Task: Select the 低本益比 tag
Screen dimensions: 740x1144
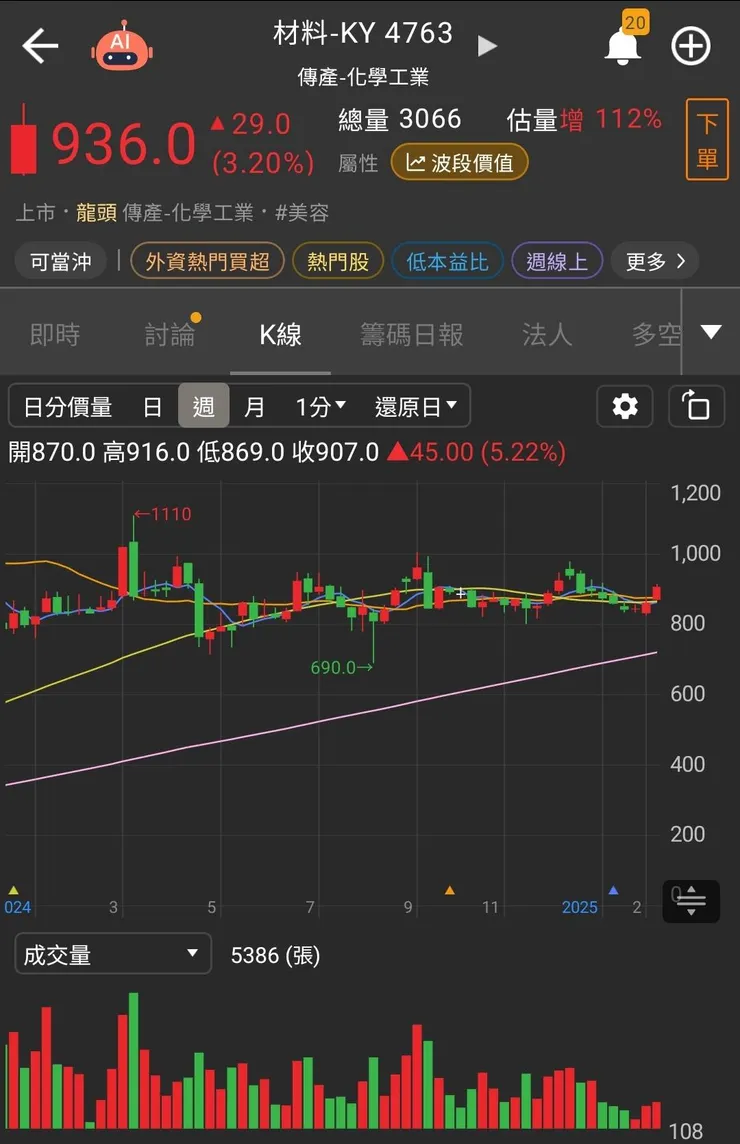Action: click(x=447, y=261)
